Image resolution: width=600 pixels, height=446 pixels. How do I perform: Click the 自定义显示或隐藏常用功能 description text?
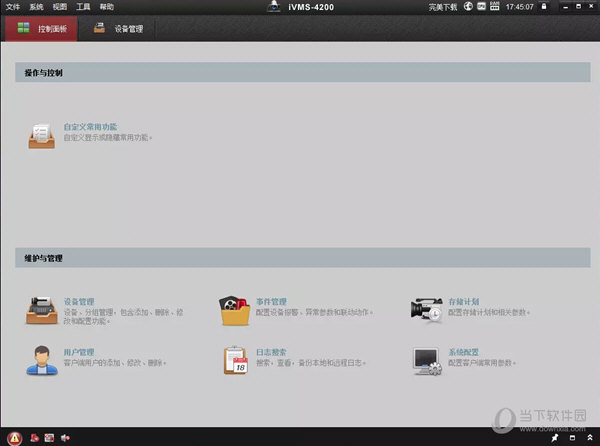click(x=108, y=137)
